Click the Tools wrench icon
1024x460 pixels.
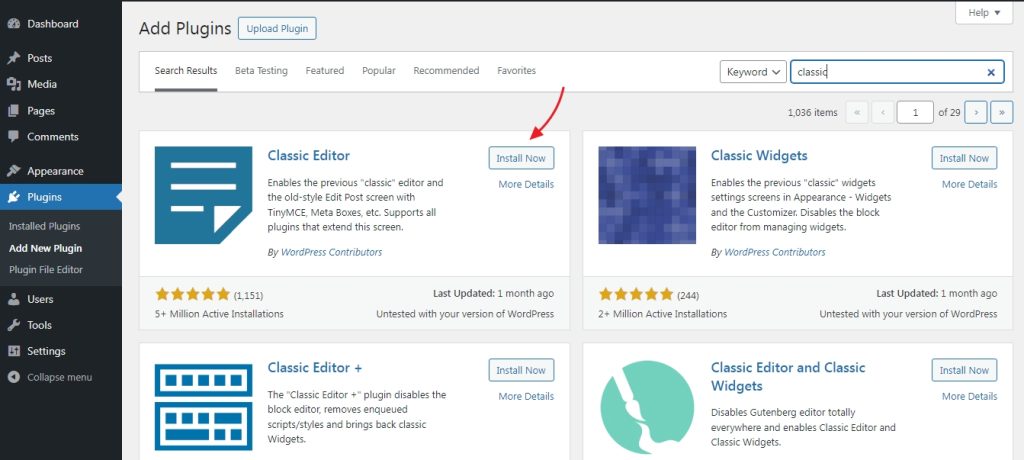[x=14, y=325]
